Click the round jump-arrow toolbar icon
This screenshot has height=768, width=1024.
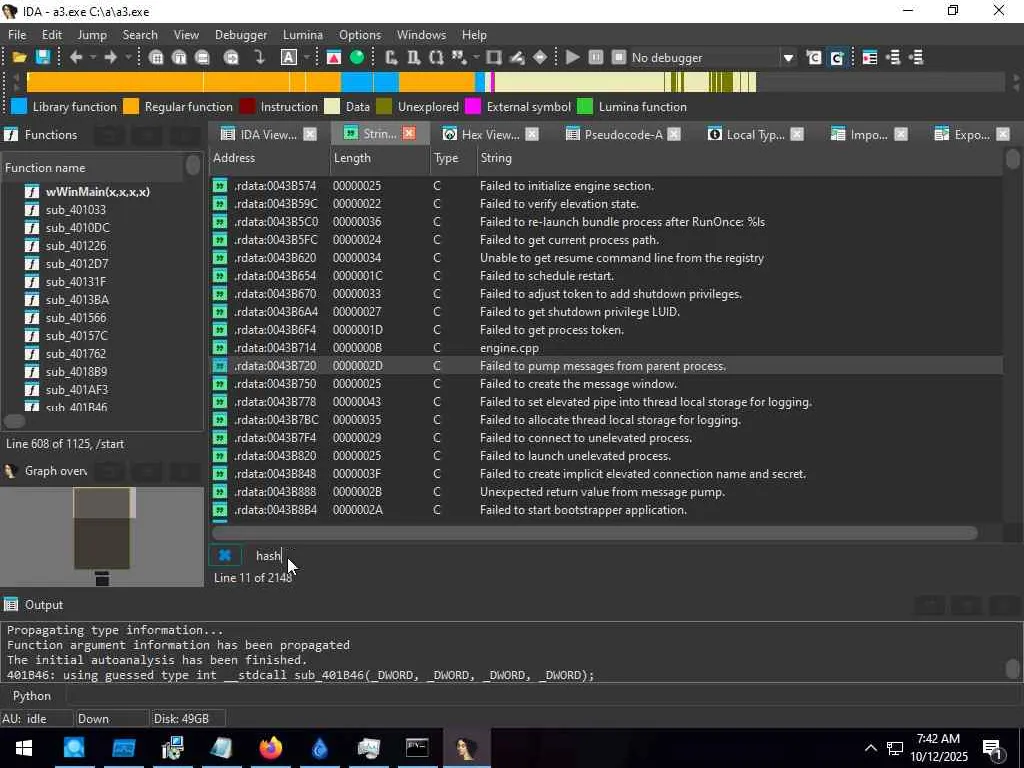pyautogui.click(x=231, y=57)
